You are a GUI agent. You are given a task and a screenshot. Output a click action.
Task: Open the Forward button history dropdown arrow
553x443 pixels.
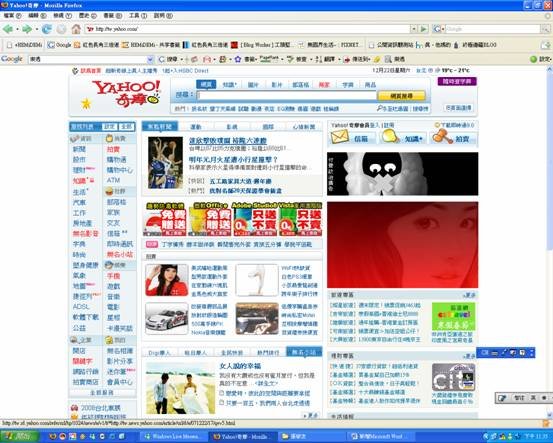pyautogui.click(x=36, y=29)
